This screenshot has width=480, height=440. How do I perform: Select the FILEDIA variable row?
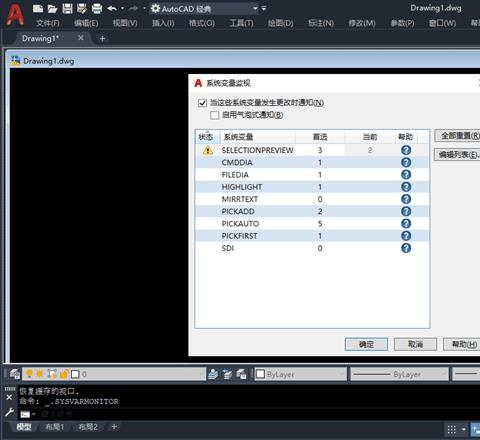pyautogui.click(x=312, y=175)
